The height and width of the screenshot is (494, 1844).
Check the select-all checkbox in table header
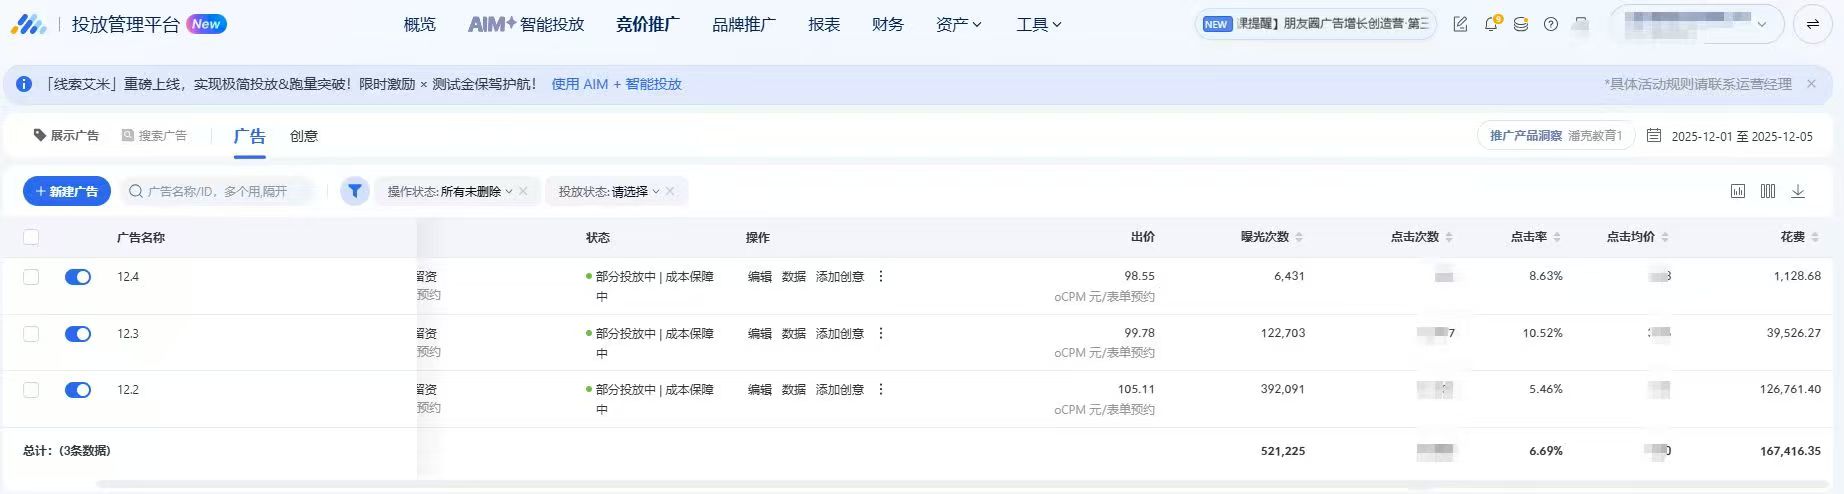31,237
